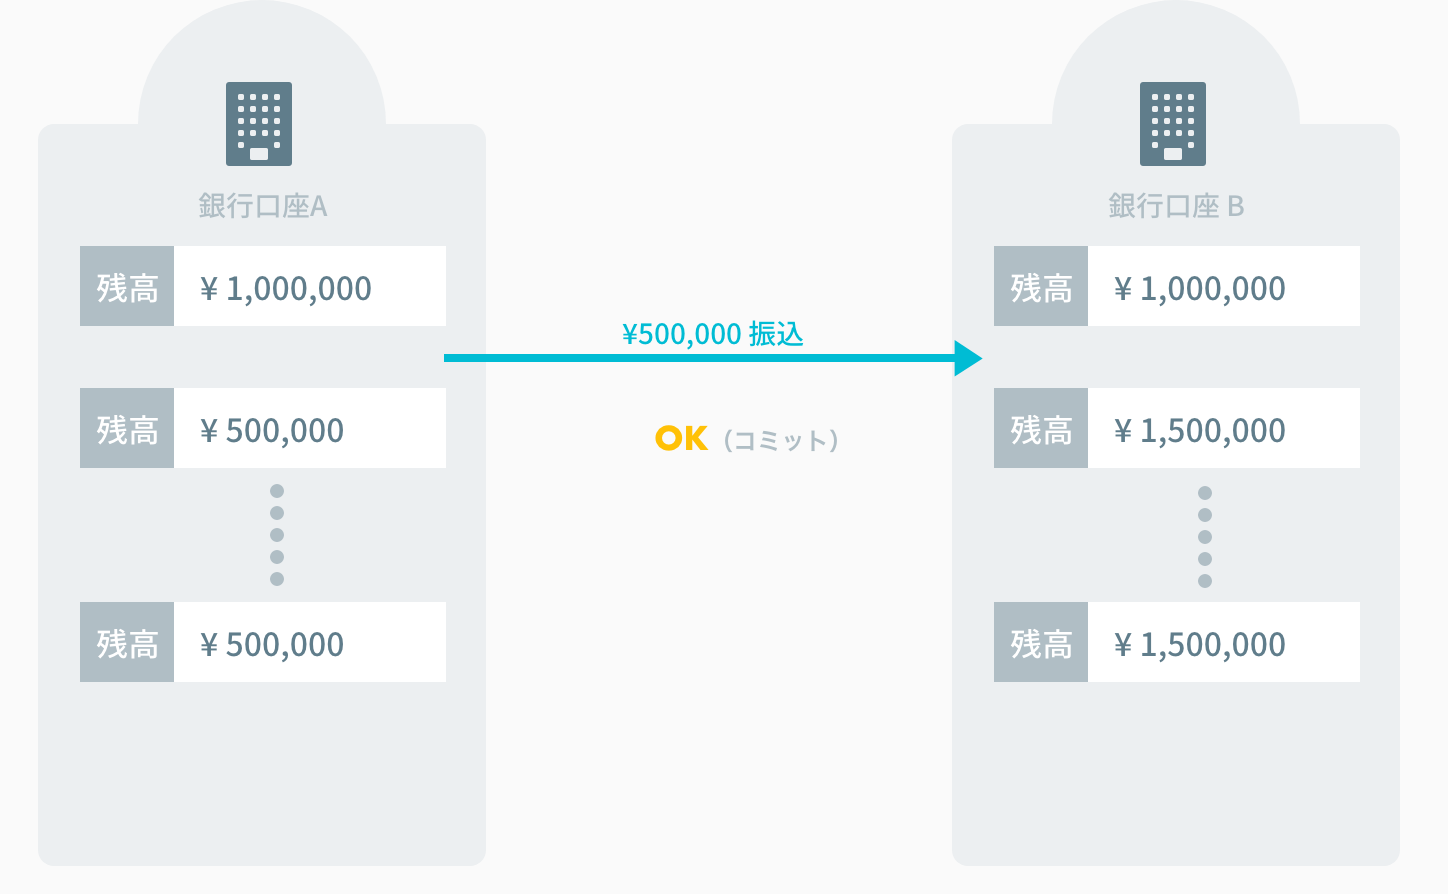Screen dimensions: 1448x894
Task: Click the top 残高 label in account A
Action: click(x=127, y=287)
